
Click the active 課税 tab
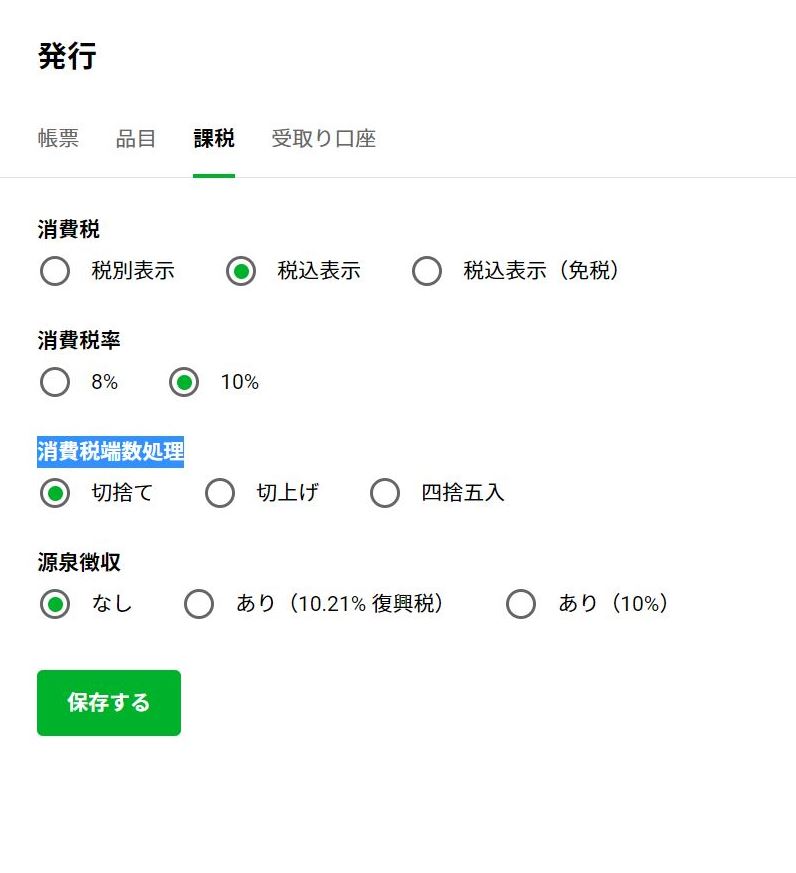(214, 139)
